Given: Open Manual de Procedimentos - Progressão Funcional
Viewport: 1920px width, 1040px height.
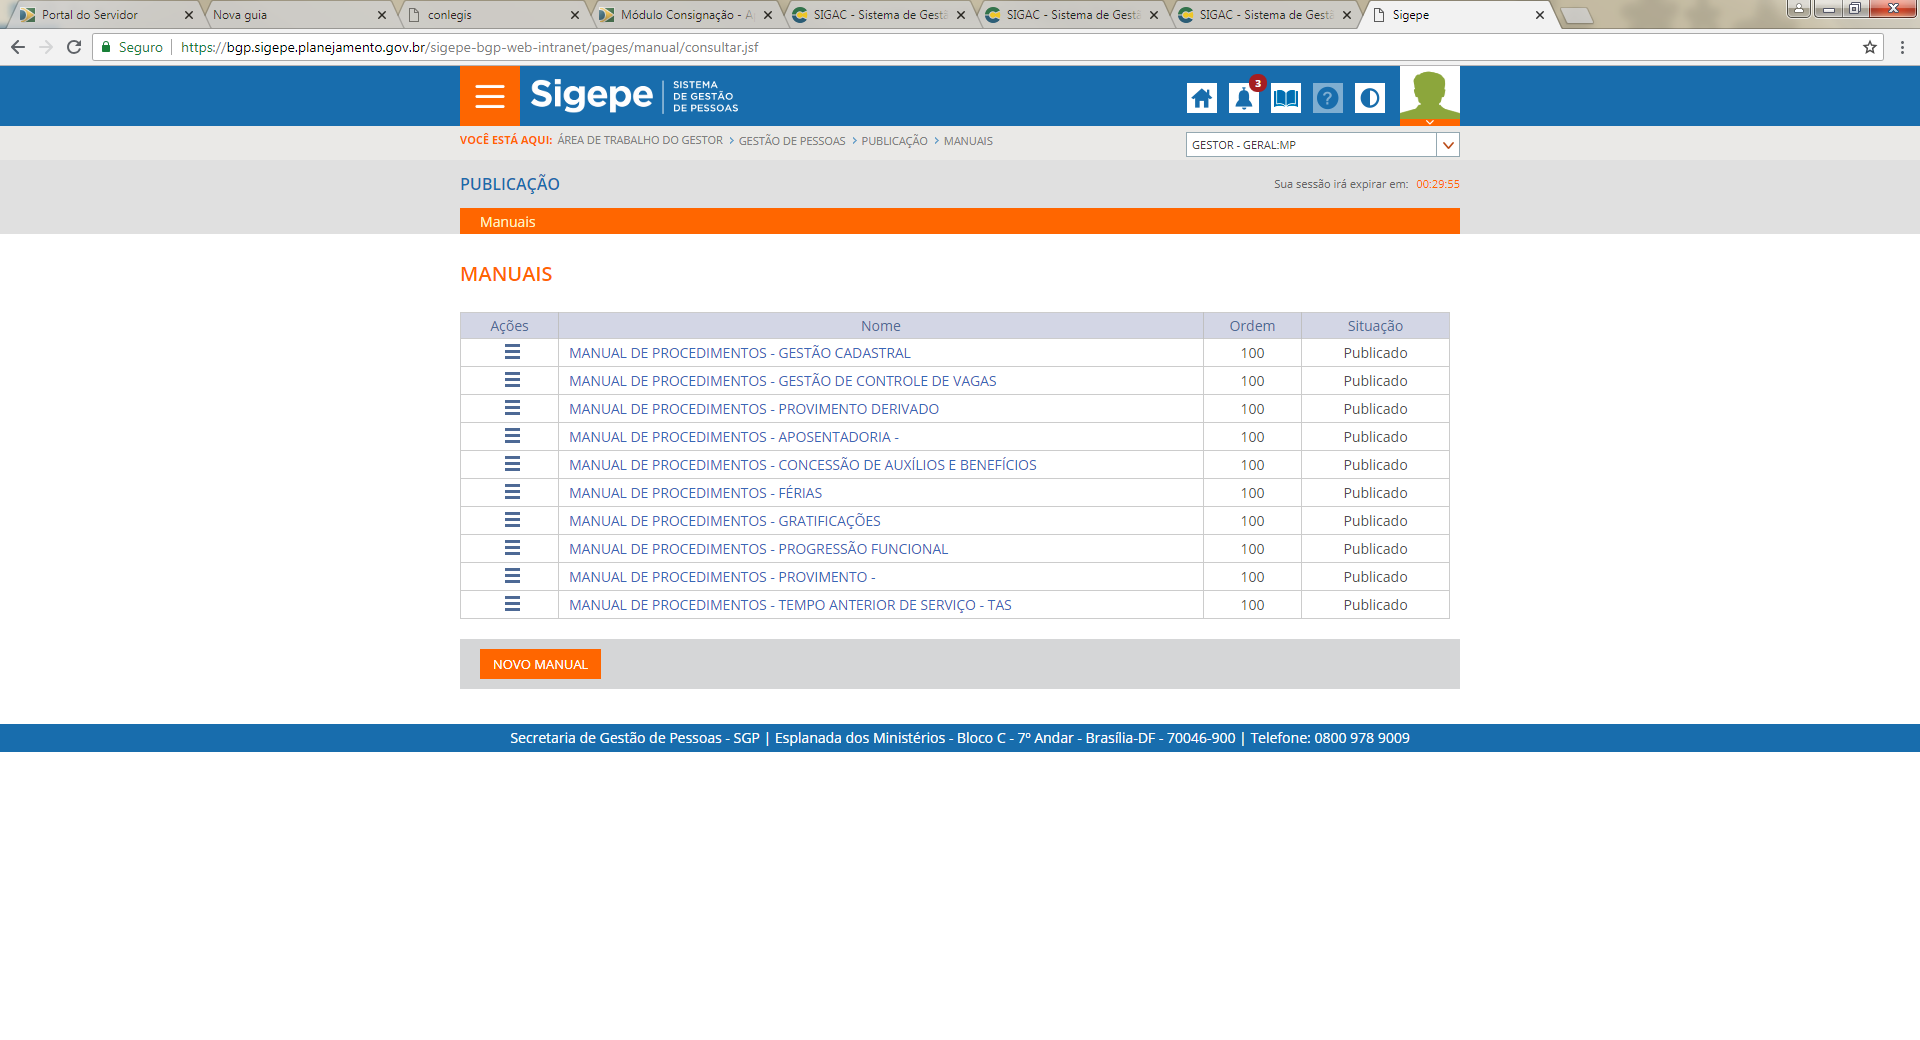Looking at the screenshot, I should click(759, 549).
